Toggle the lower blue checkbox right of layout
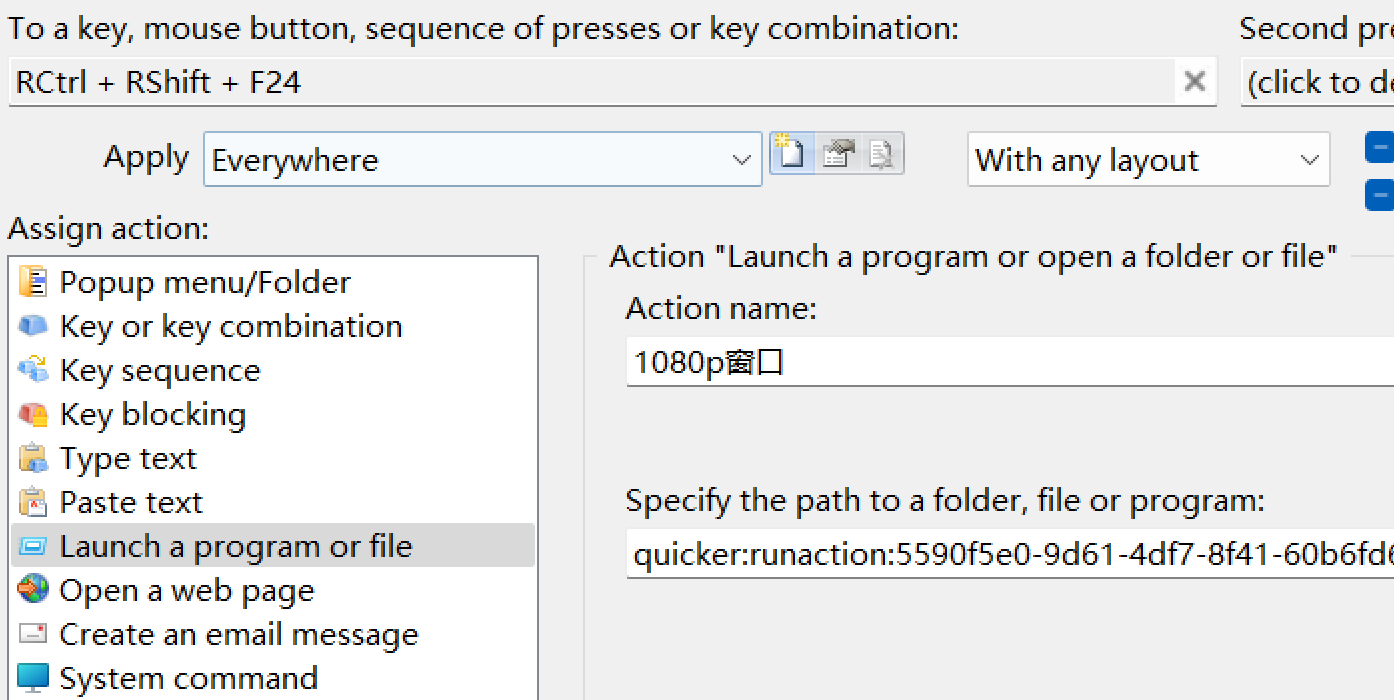This screenshot has width=1394, height=700. point(1380,192)
